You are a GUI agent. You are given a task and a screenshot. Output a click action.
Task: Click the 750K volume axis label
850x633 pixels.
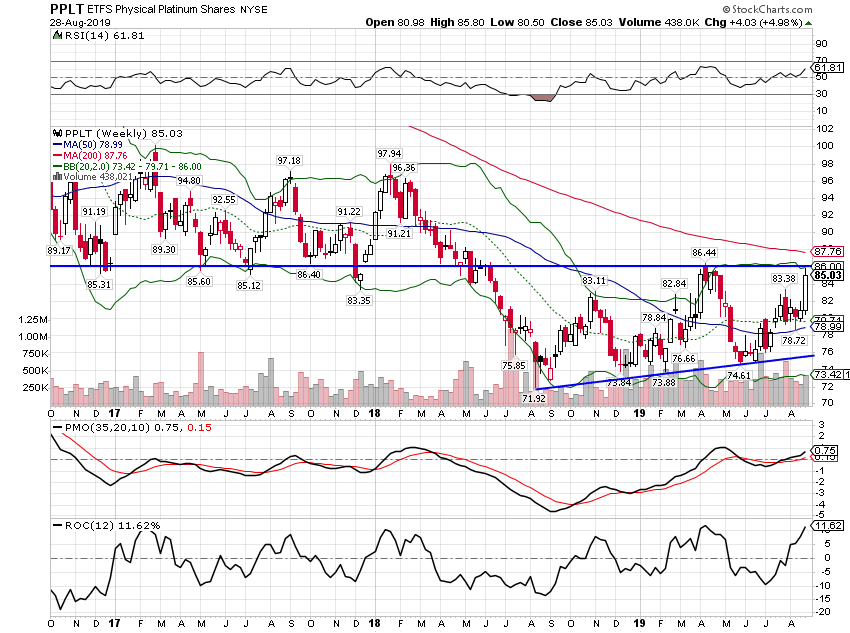[35, 354]
